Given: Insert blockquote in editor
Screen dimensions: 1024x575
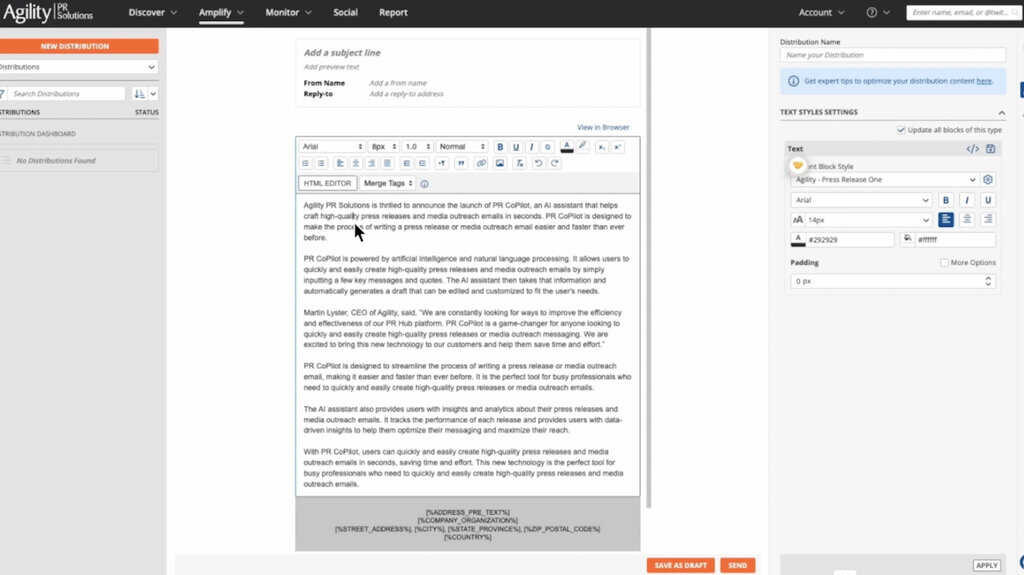Looking at the screenshot, I should [461, 163].
